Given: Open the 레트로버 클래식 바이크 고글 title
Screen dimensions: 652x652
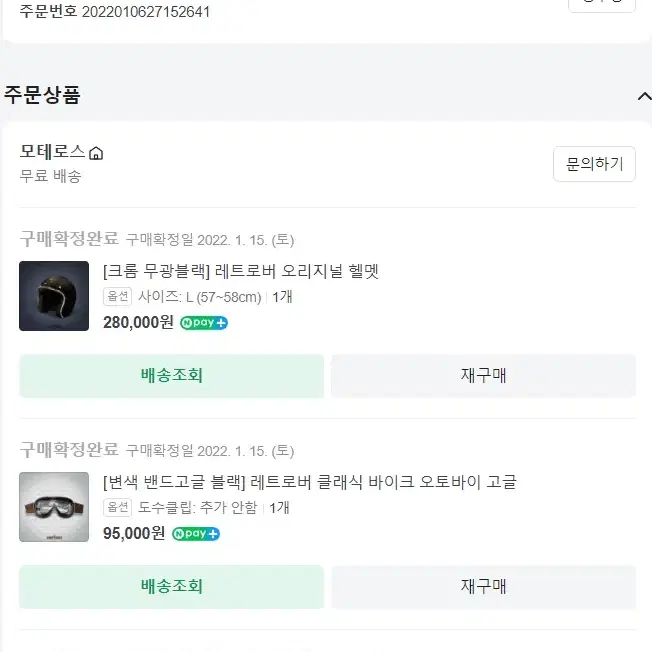Looking at the screenshot, I should (310, 482).
